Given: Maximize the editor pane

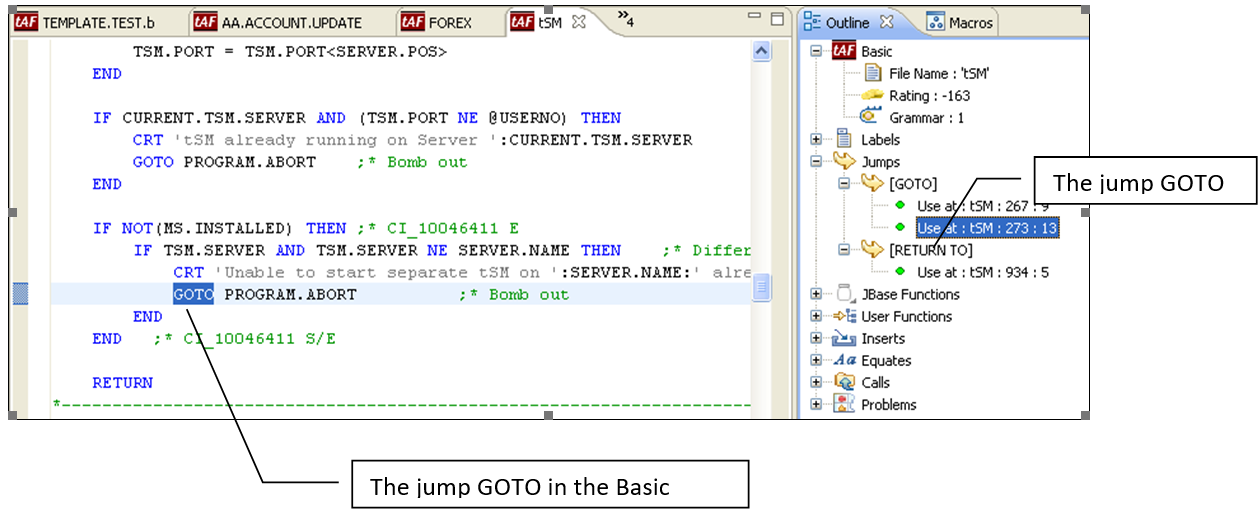Looking at the screenshot, I should (777, 18).
